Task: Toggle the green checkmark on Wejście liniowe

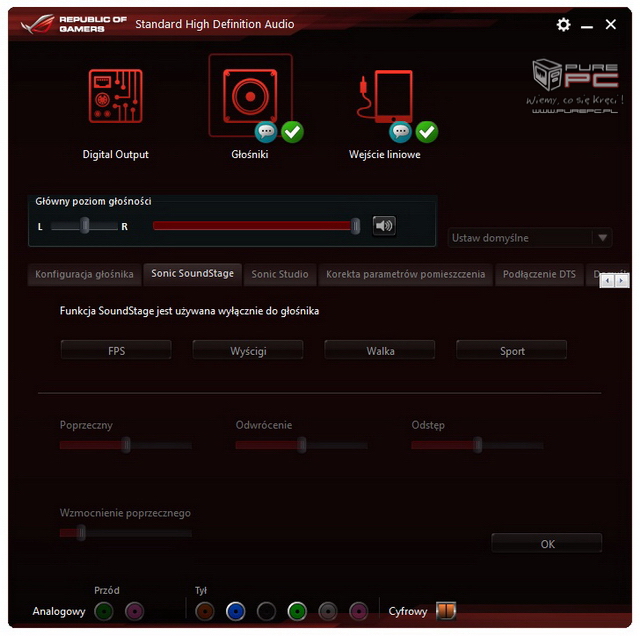Action: (427, 131)
